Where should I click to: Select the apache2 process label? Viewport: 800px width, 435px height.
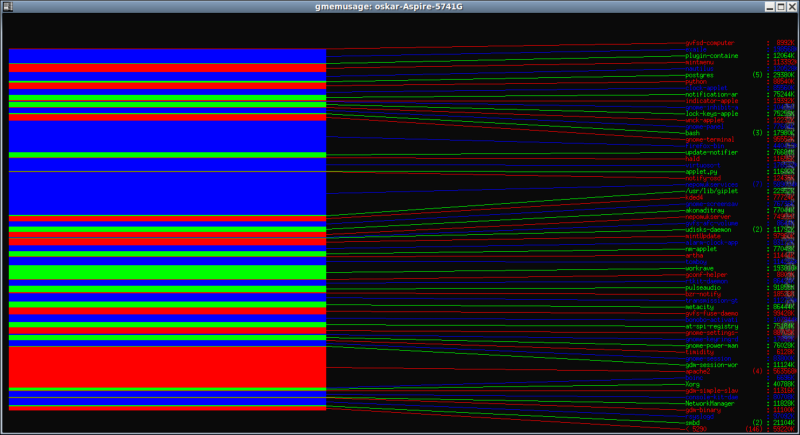tap(697, 372)
